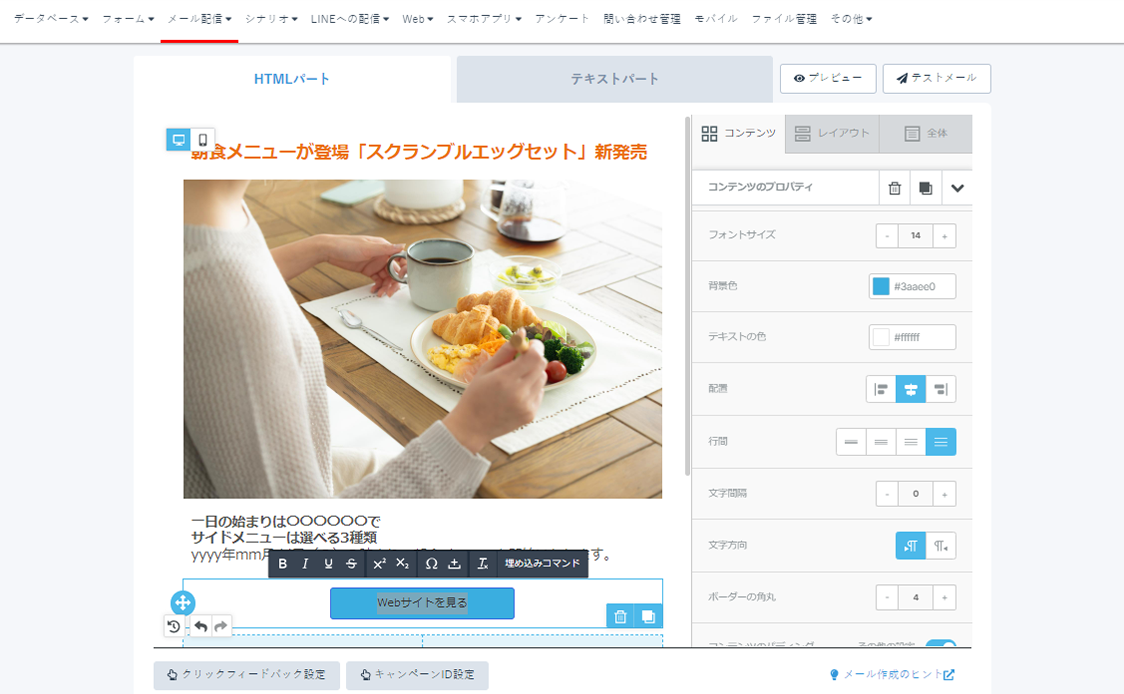Screen dimensions: 1124x694
Task: Open キャンペーンID設定
Action: coord(417,675)
